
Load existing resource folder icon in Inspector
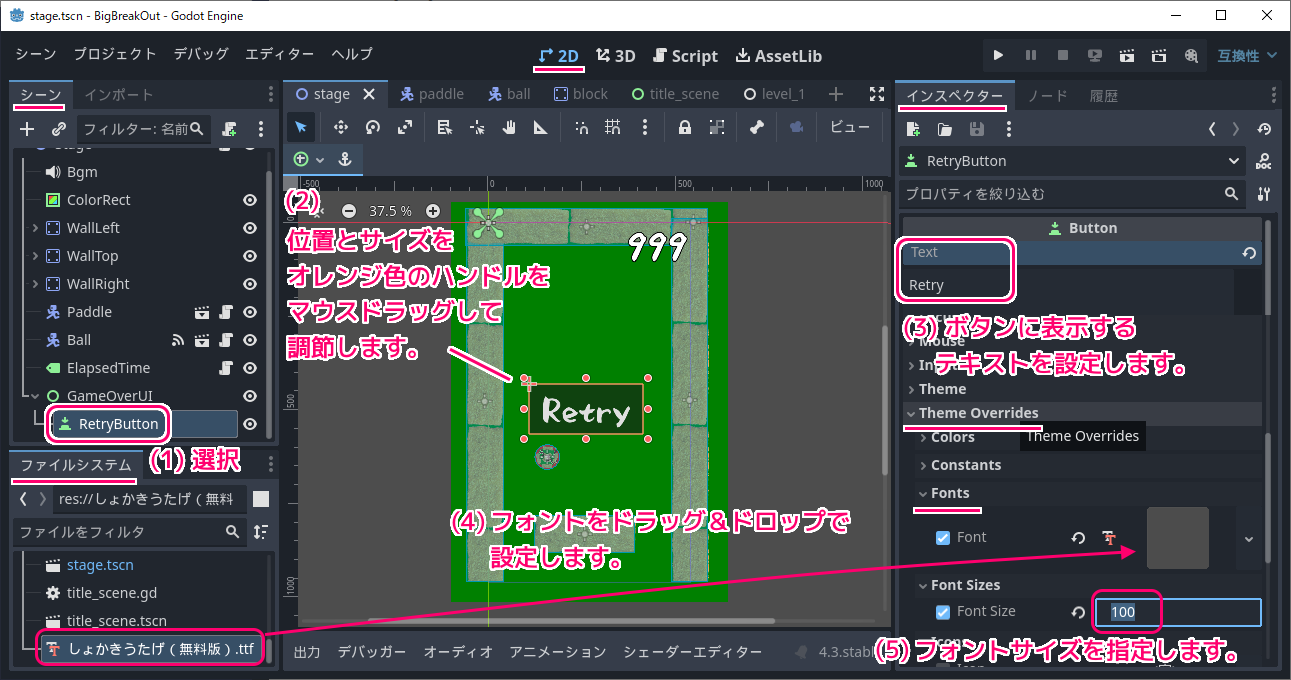pyautogui.click(x=945, y=129)
